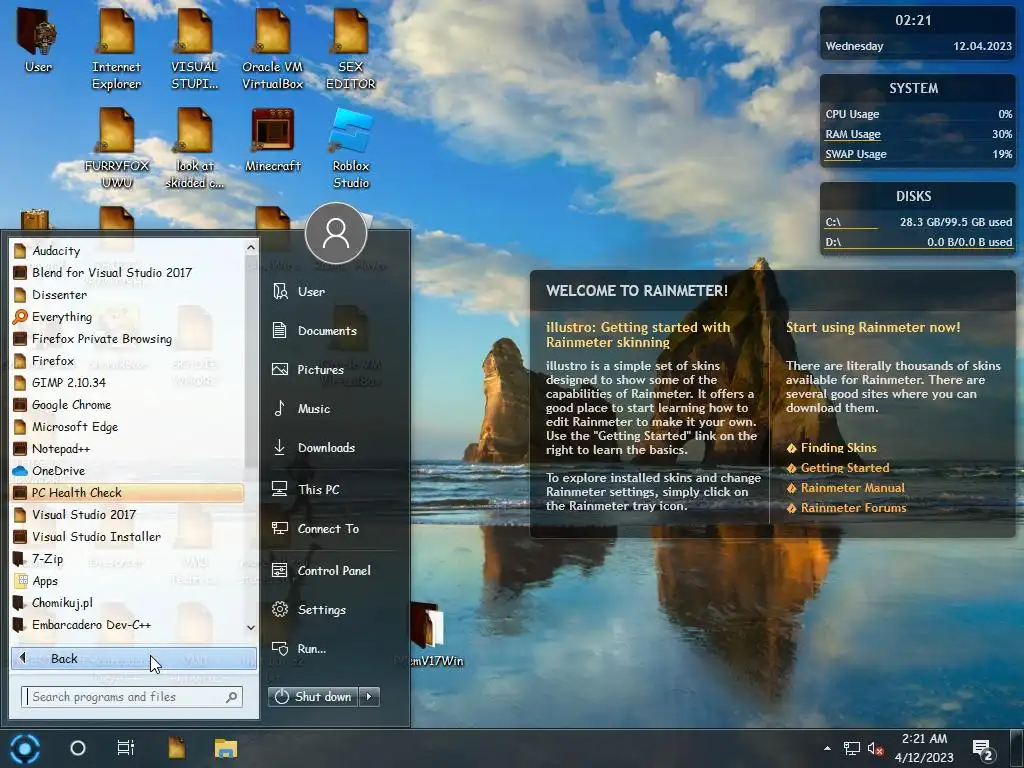Image resolution: width=1024 pixels, height=768 pixels.
Task: Open Connect To in the start menu
Action: (x=333, y=528)
